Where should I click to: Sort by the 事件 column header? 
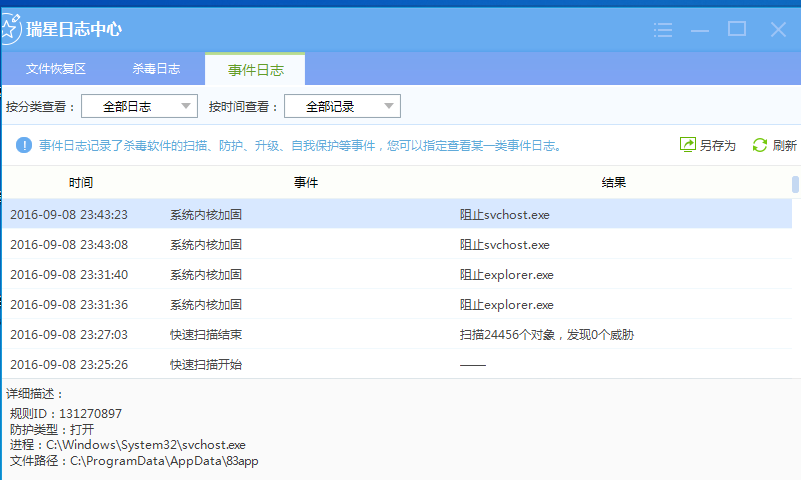tap(306, 182)
